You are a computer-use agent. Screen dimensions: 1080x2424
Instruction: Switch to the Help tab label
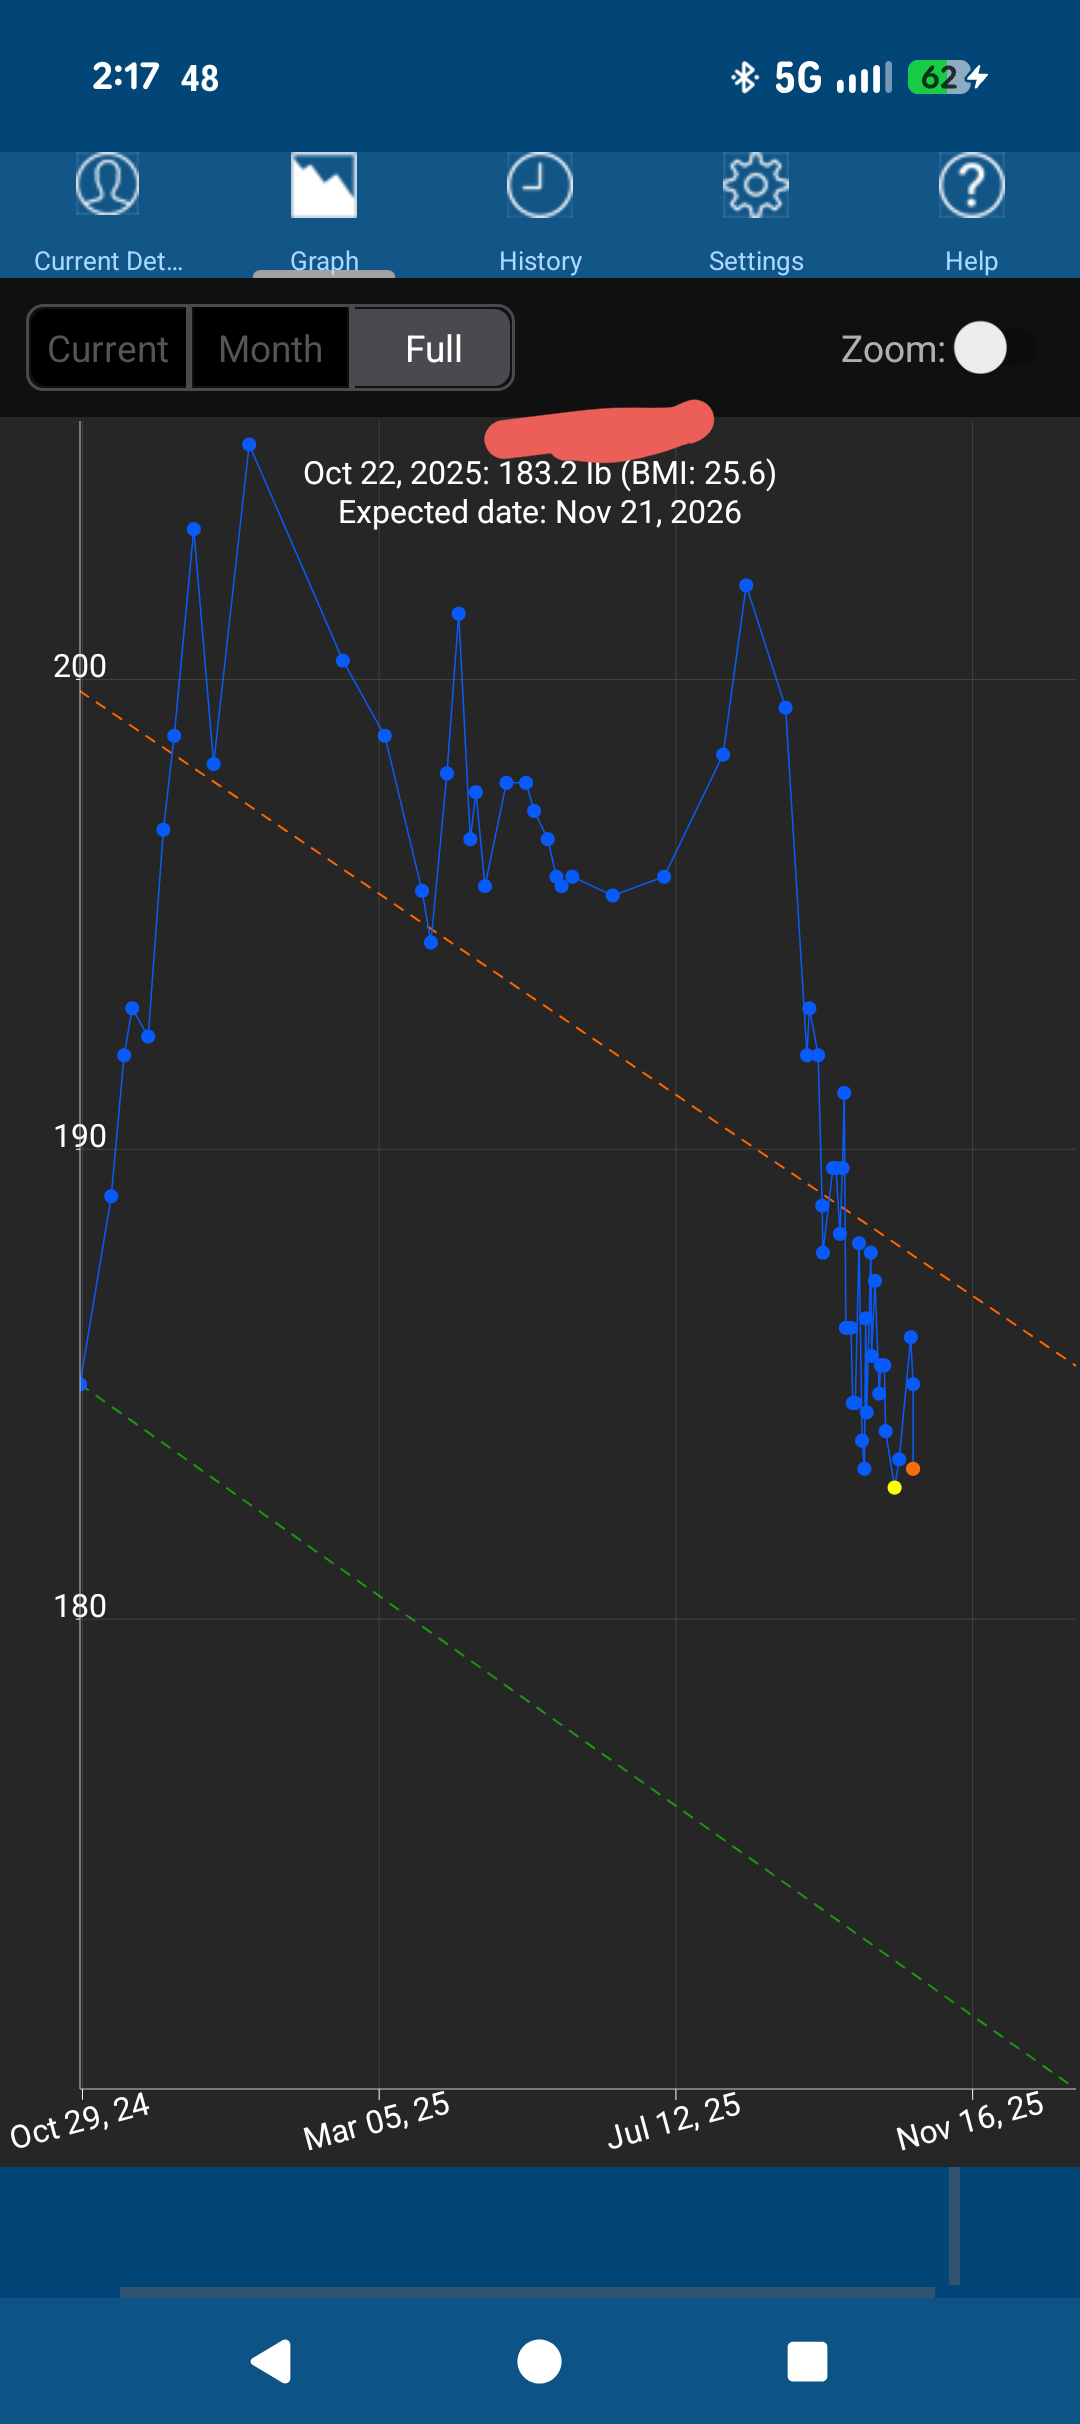[x=972, y=261]
